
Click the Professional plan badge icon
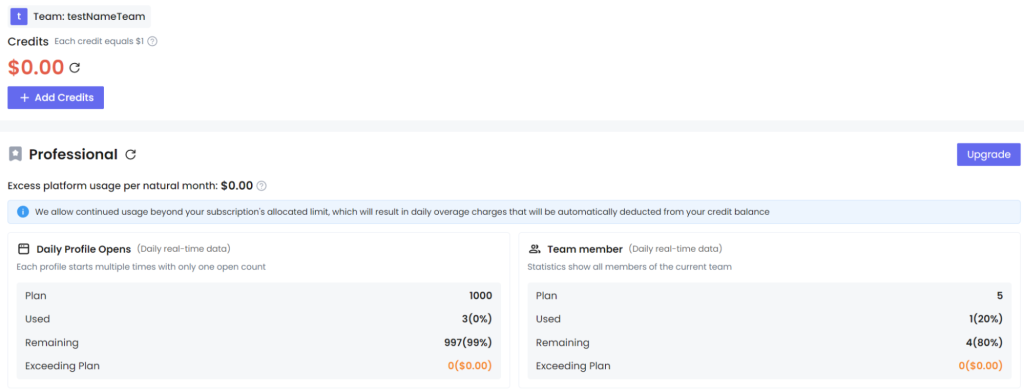point(15,154)
